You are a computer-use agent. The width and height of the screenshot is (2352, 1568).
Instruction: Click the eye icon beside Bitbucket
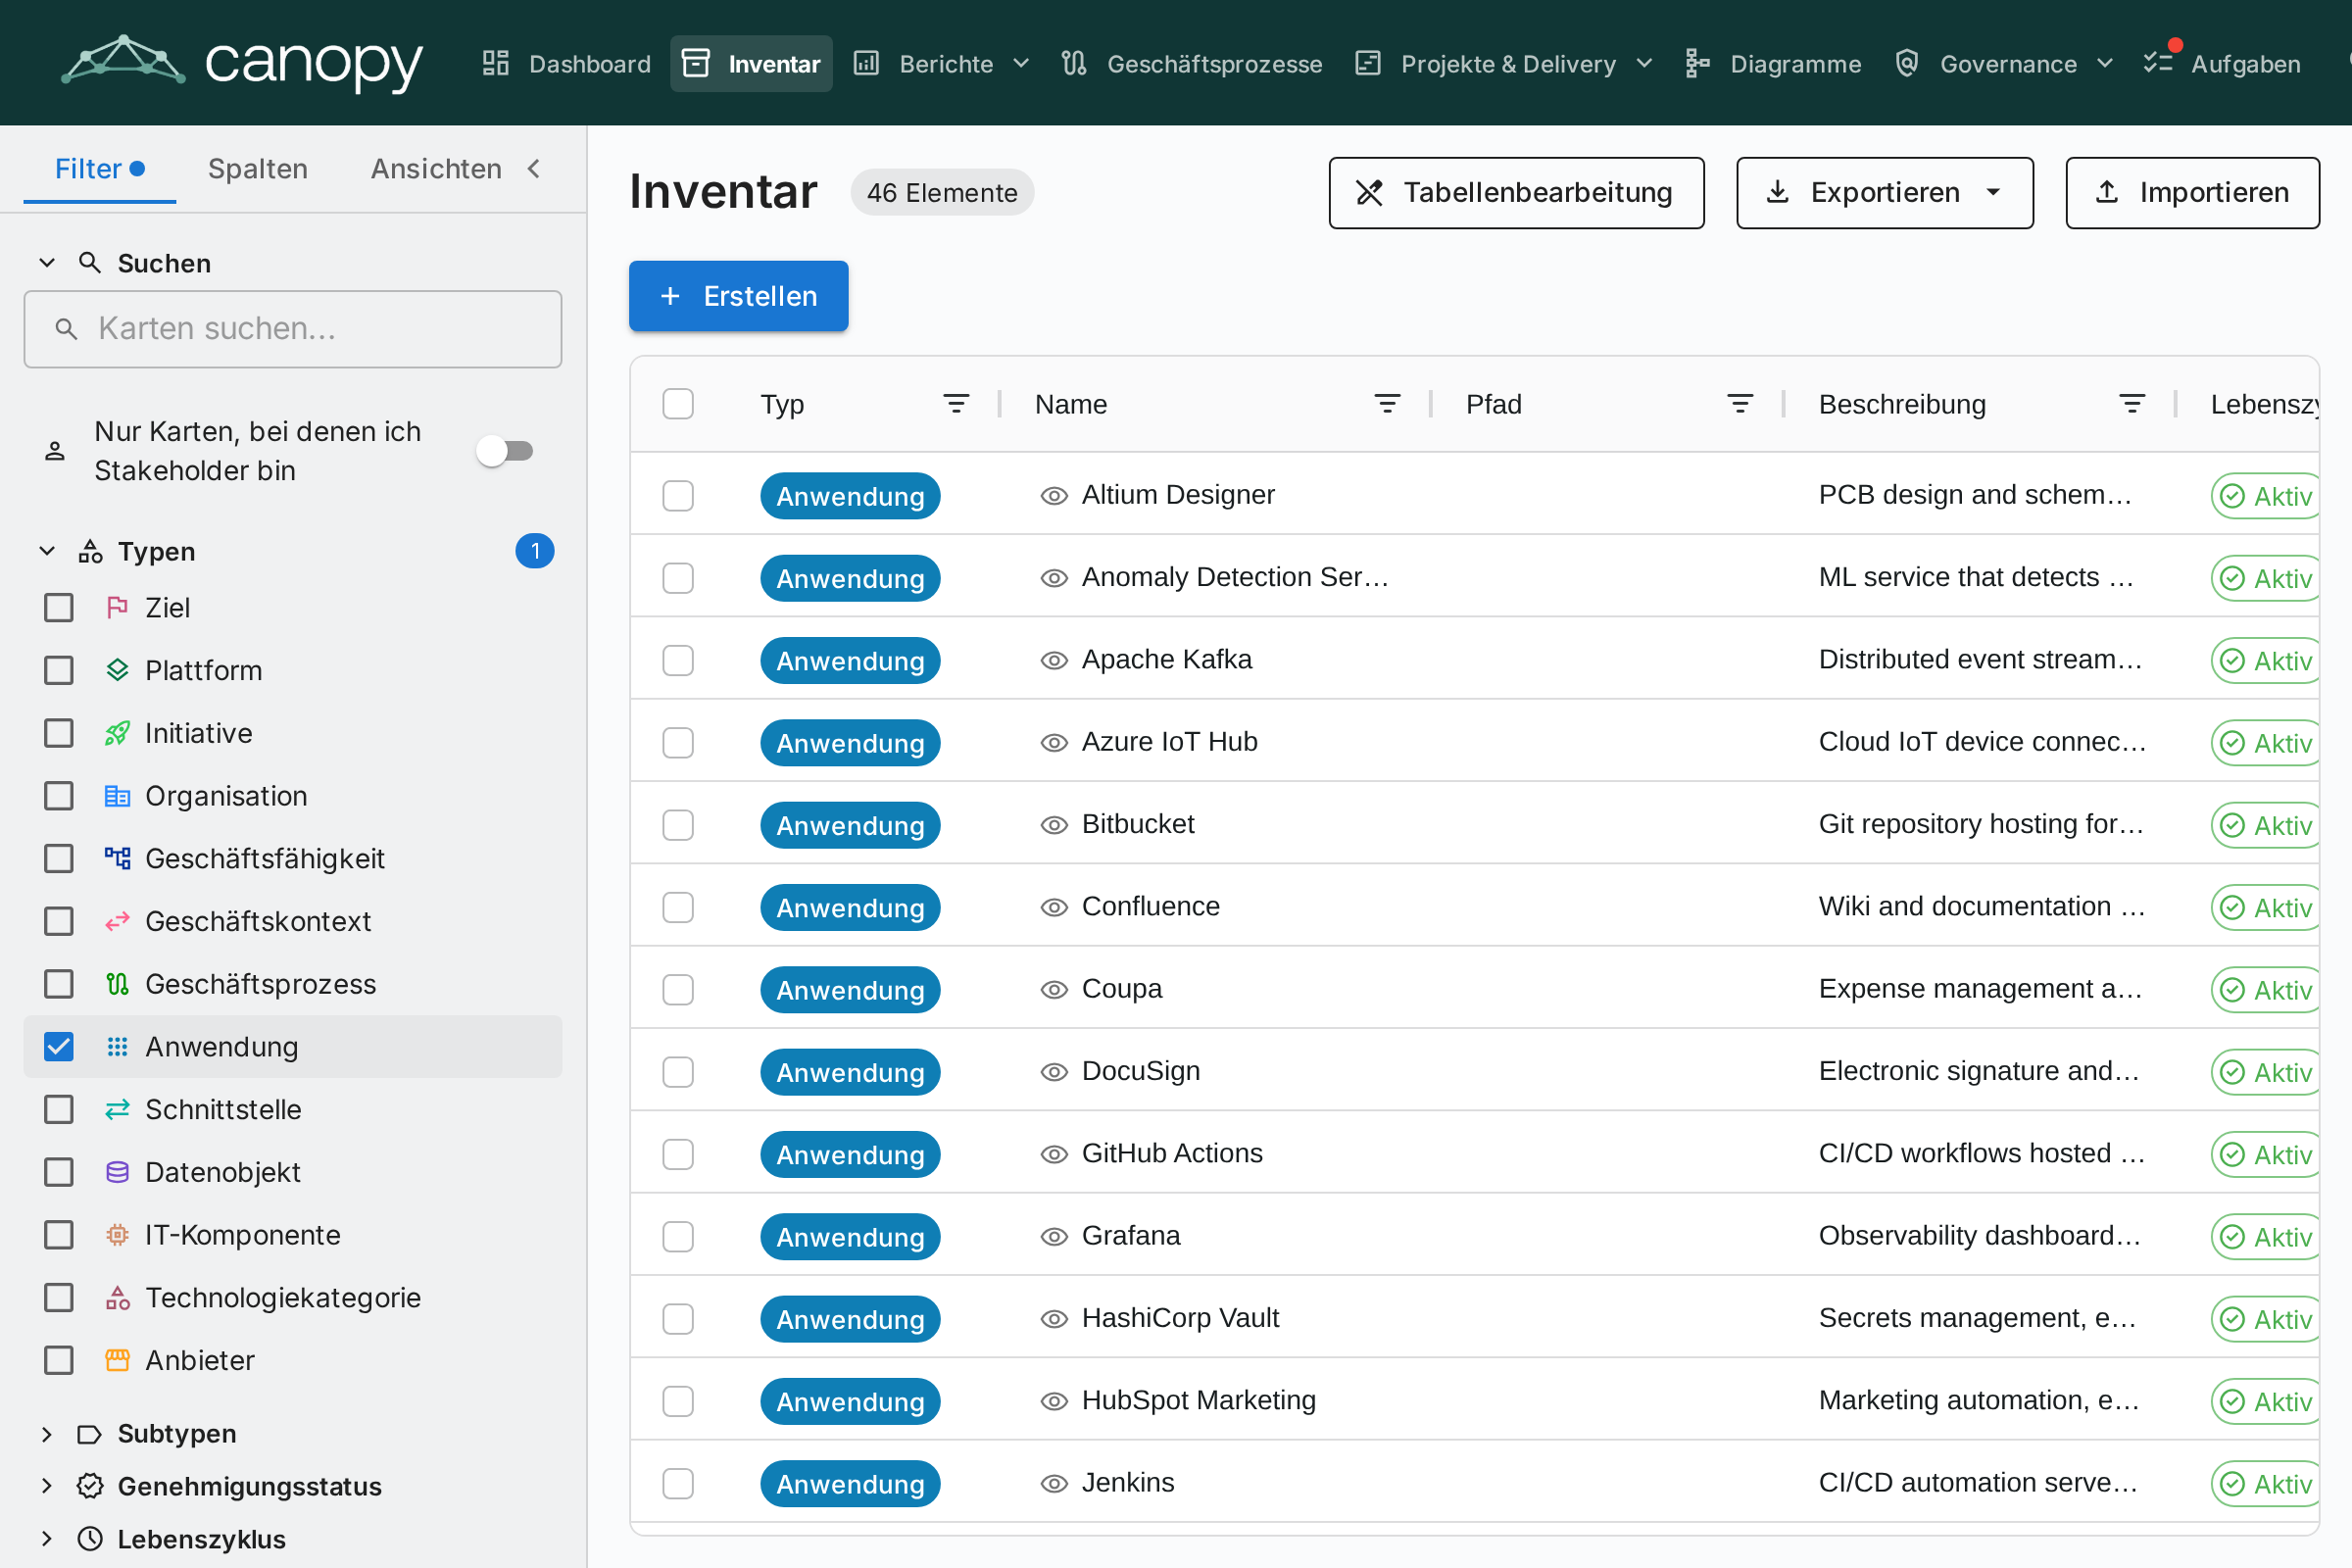(x=1054, y=825)
